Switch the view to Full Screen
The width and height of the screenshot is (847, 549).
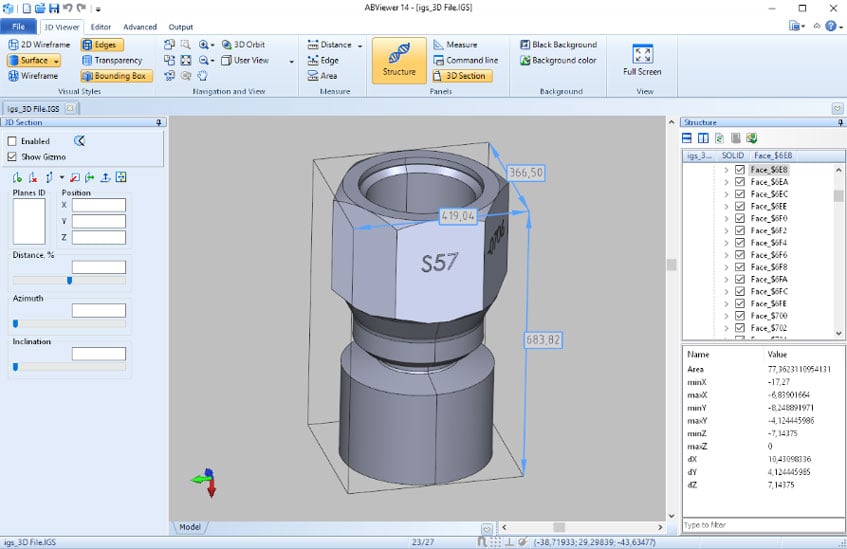(x=642, y=60)
